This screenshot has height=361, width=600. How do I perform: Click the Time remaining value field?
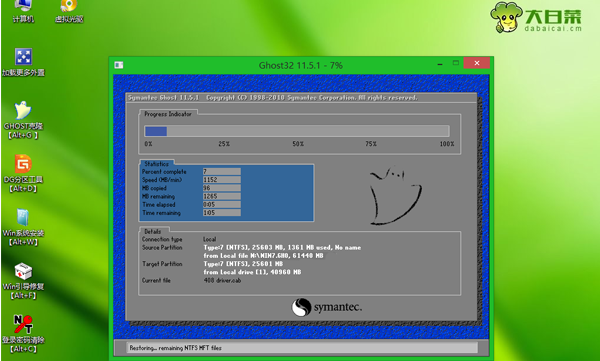[222, 212]
